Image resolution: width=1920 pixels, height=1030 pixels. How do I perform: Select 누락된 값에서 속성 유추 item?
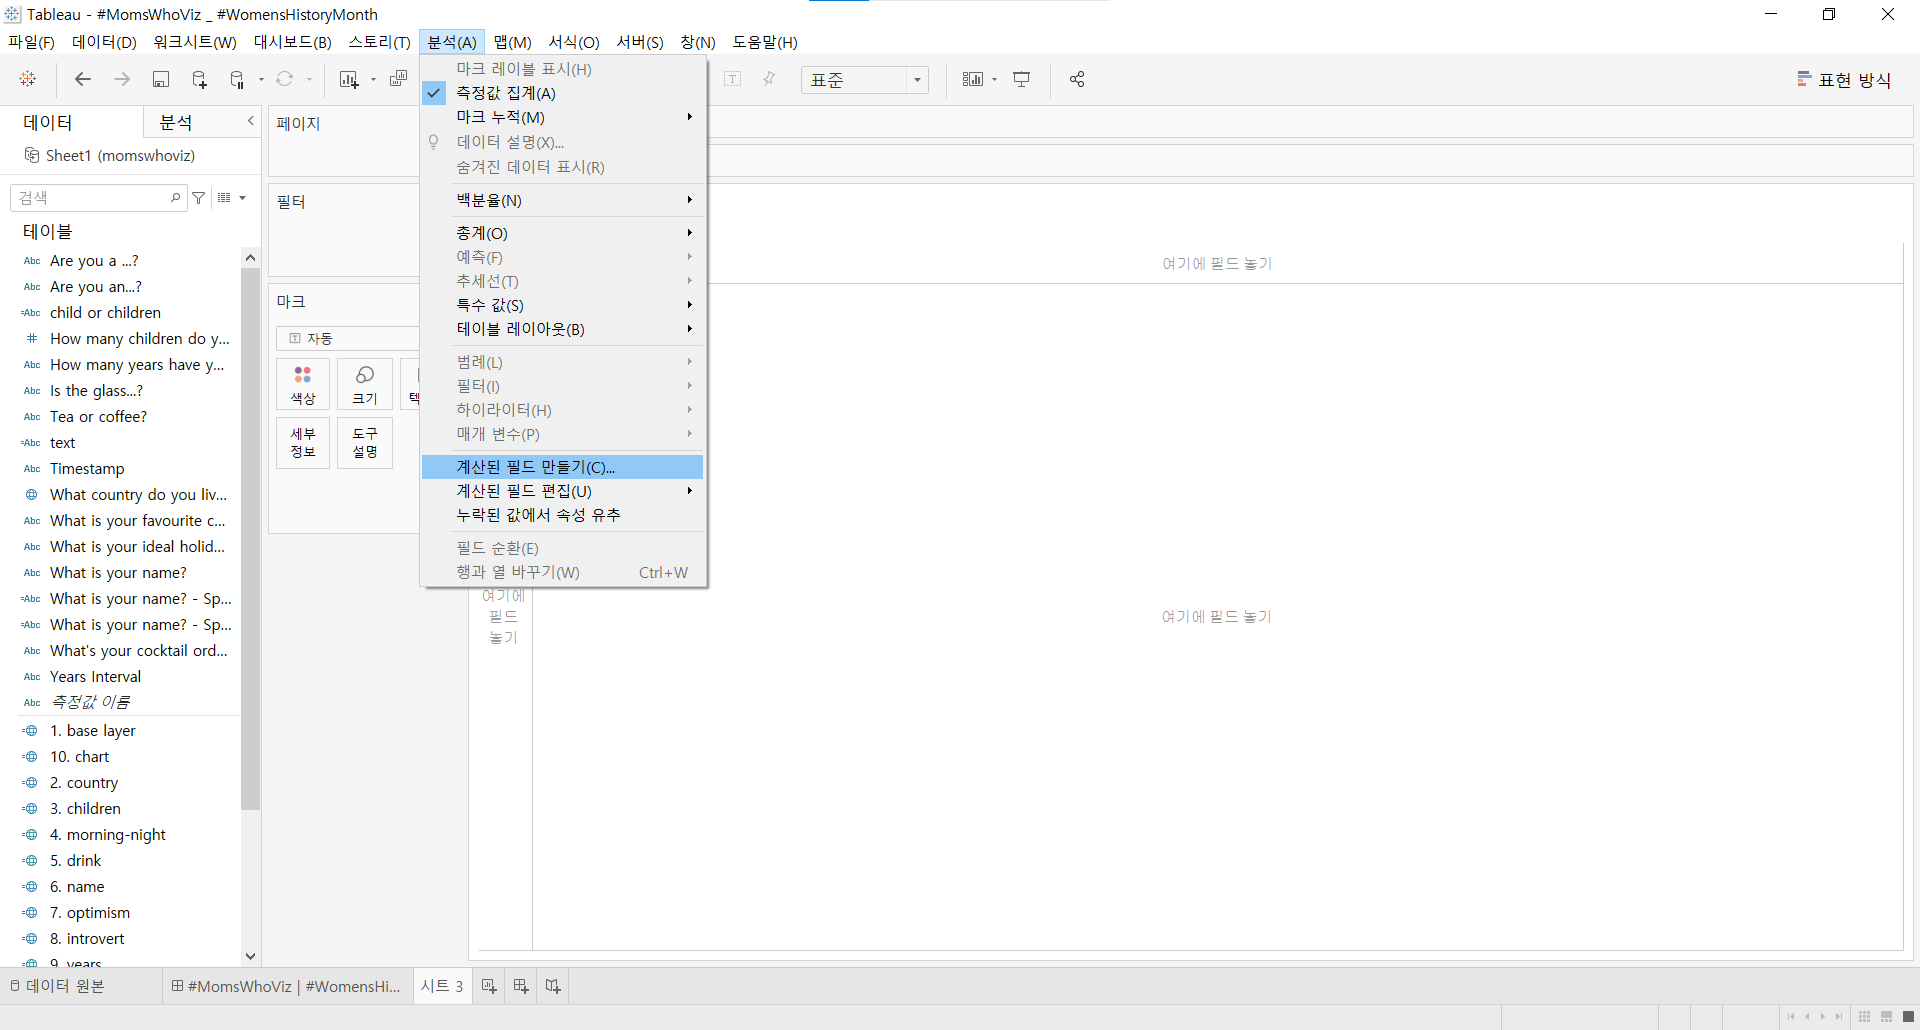(x=563, y=515)
